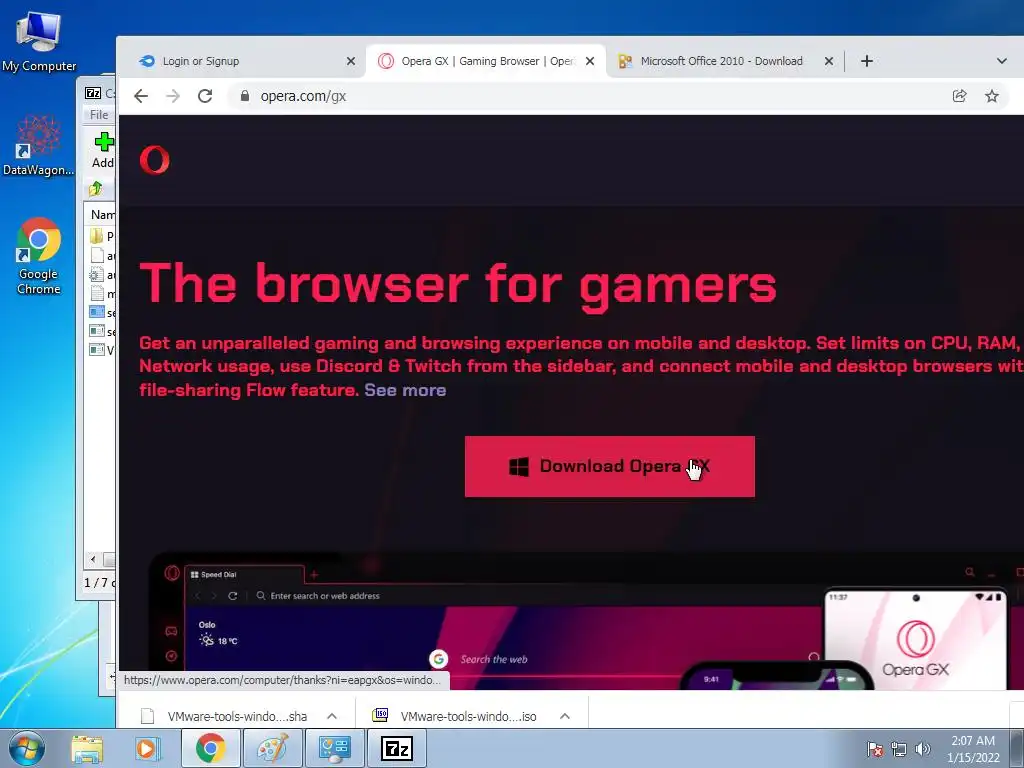This screenshot has height=768, width=1024.
Task: Click the padlock site info icon
Action: point(245,96)
